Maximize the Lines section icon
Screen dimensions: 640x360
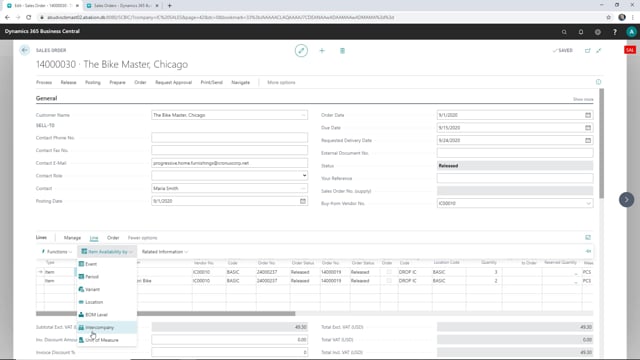[588, 238]
